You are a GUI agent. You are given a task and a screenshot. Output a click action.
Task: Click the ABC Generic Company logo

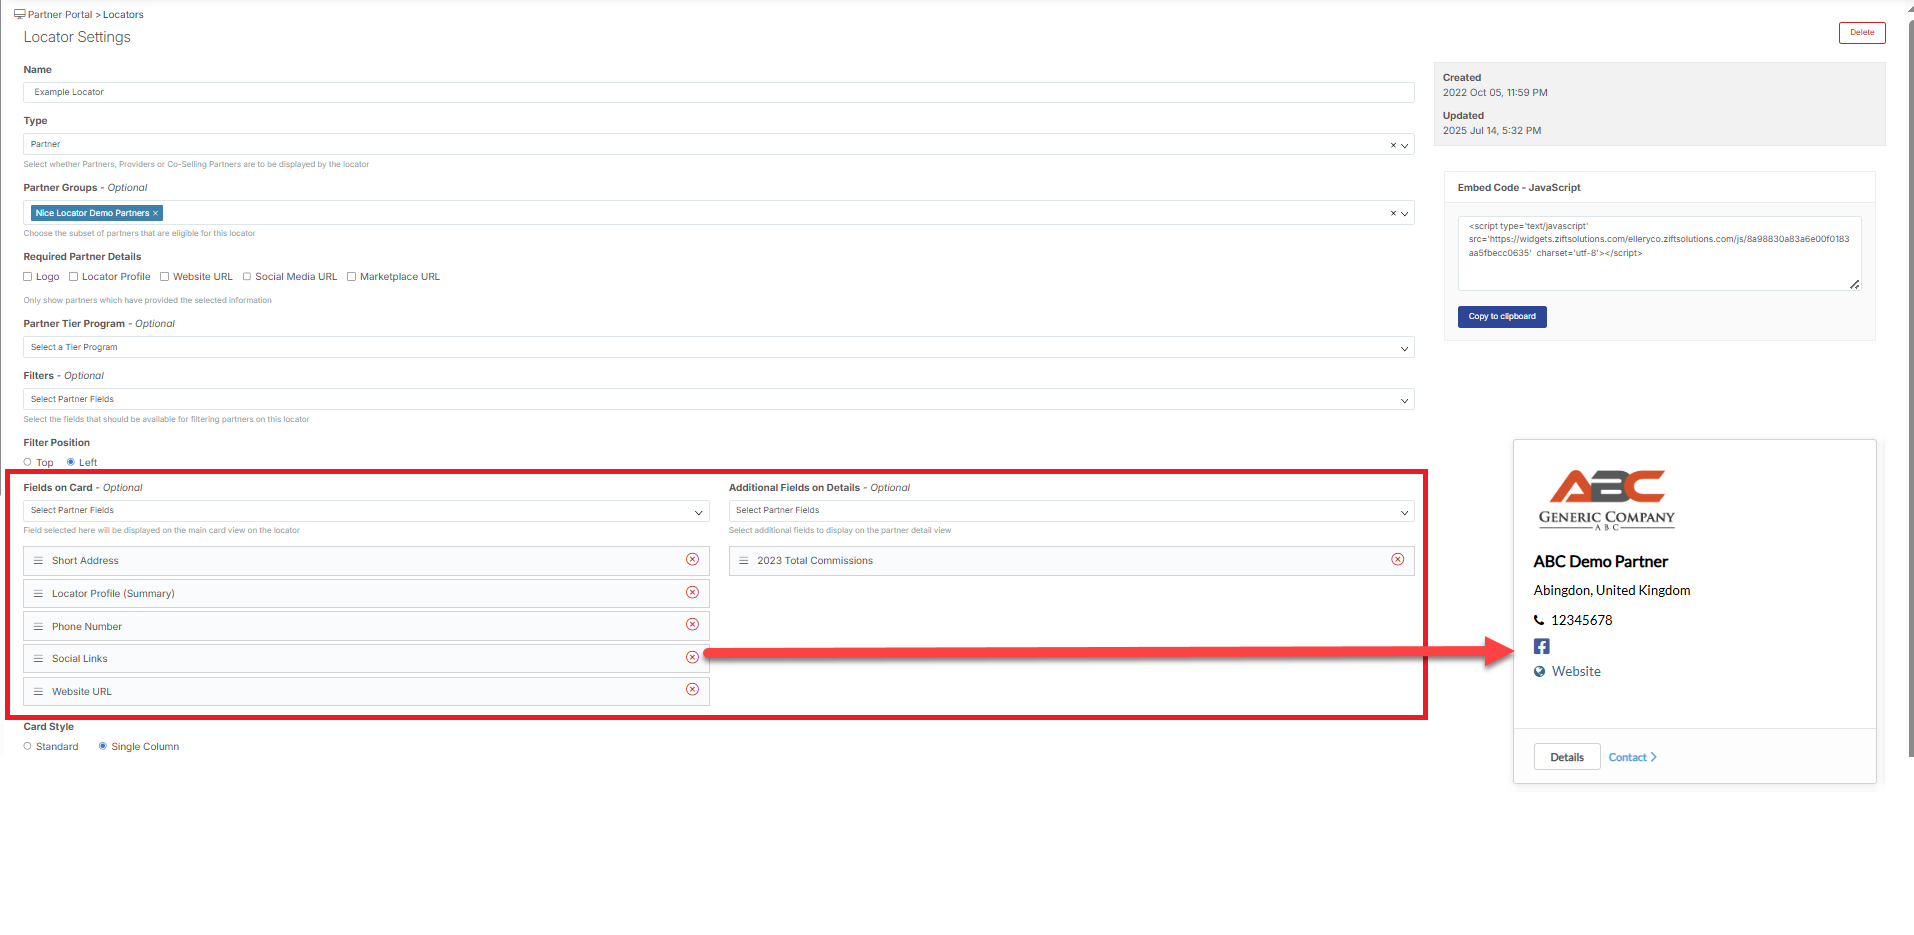tap(1606, 499)
